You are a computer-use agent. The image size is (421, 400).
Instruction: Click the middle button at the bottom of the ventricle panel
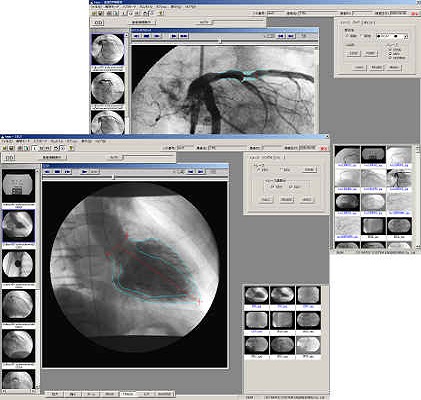(x=286, y=200)
